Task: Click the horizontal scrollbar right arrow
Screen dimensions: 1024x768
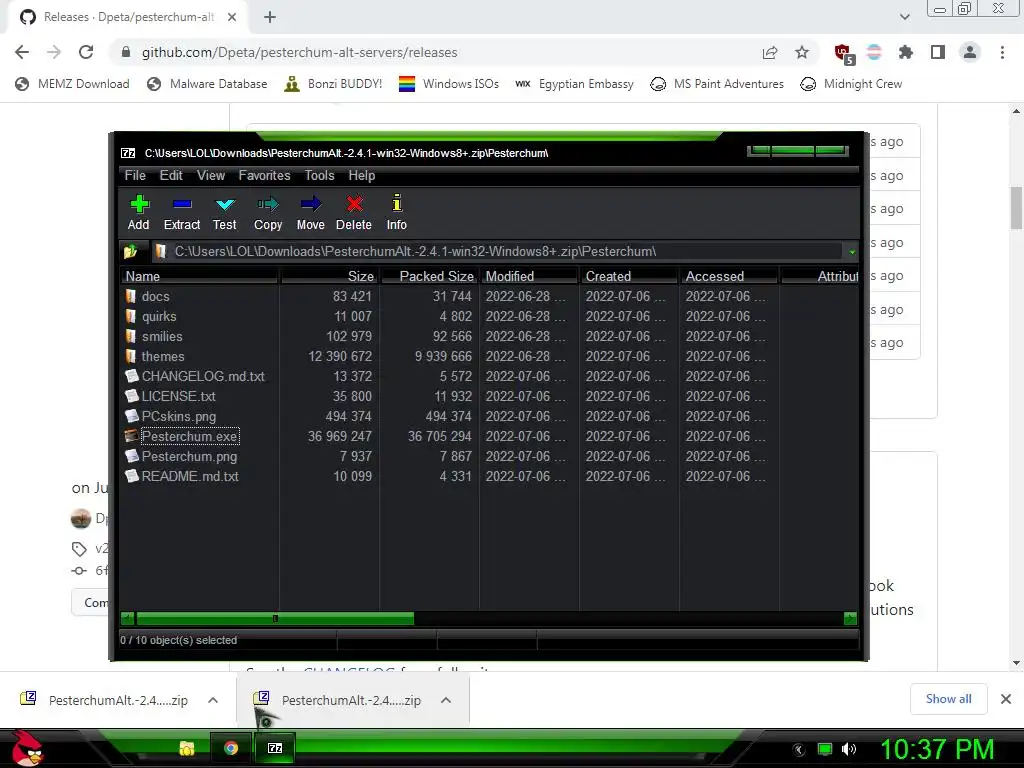Action: [x=850, y=618]
